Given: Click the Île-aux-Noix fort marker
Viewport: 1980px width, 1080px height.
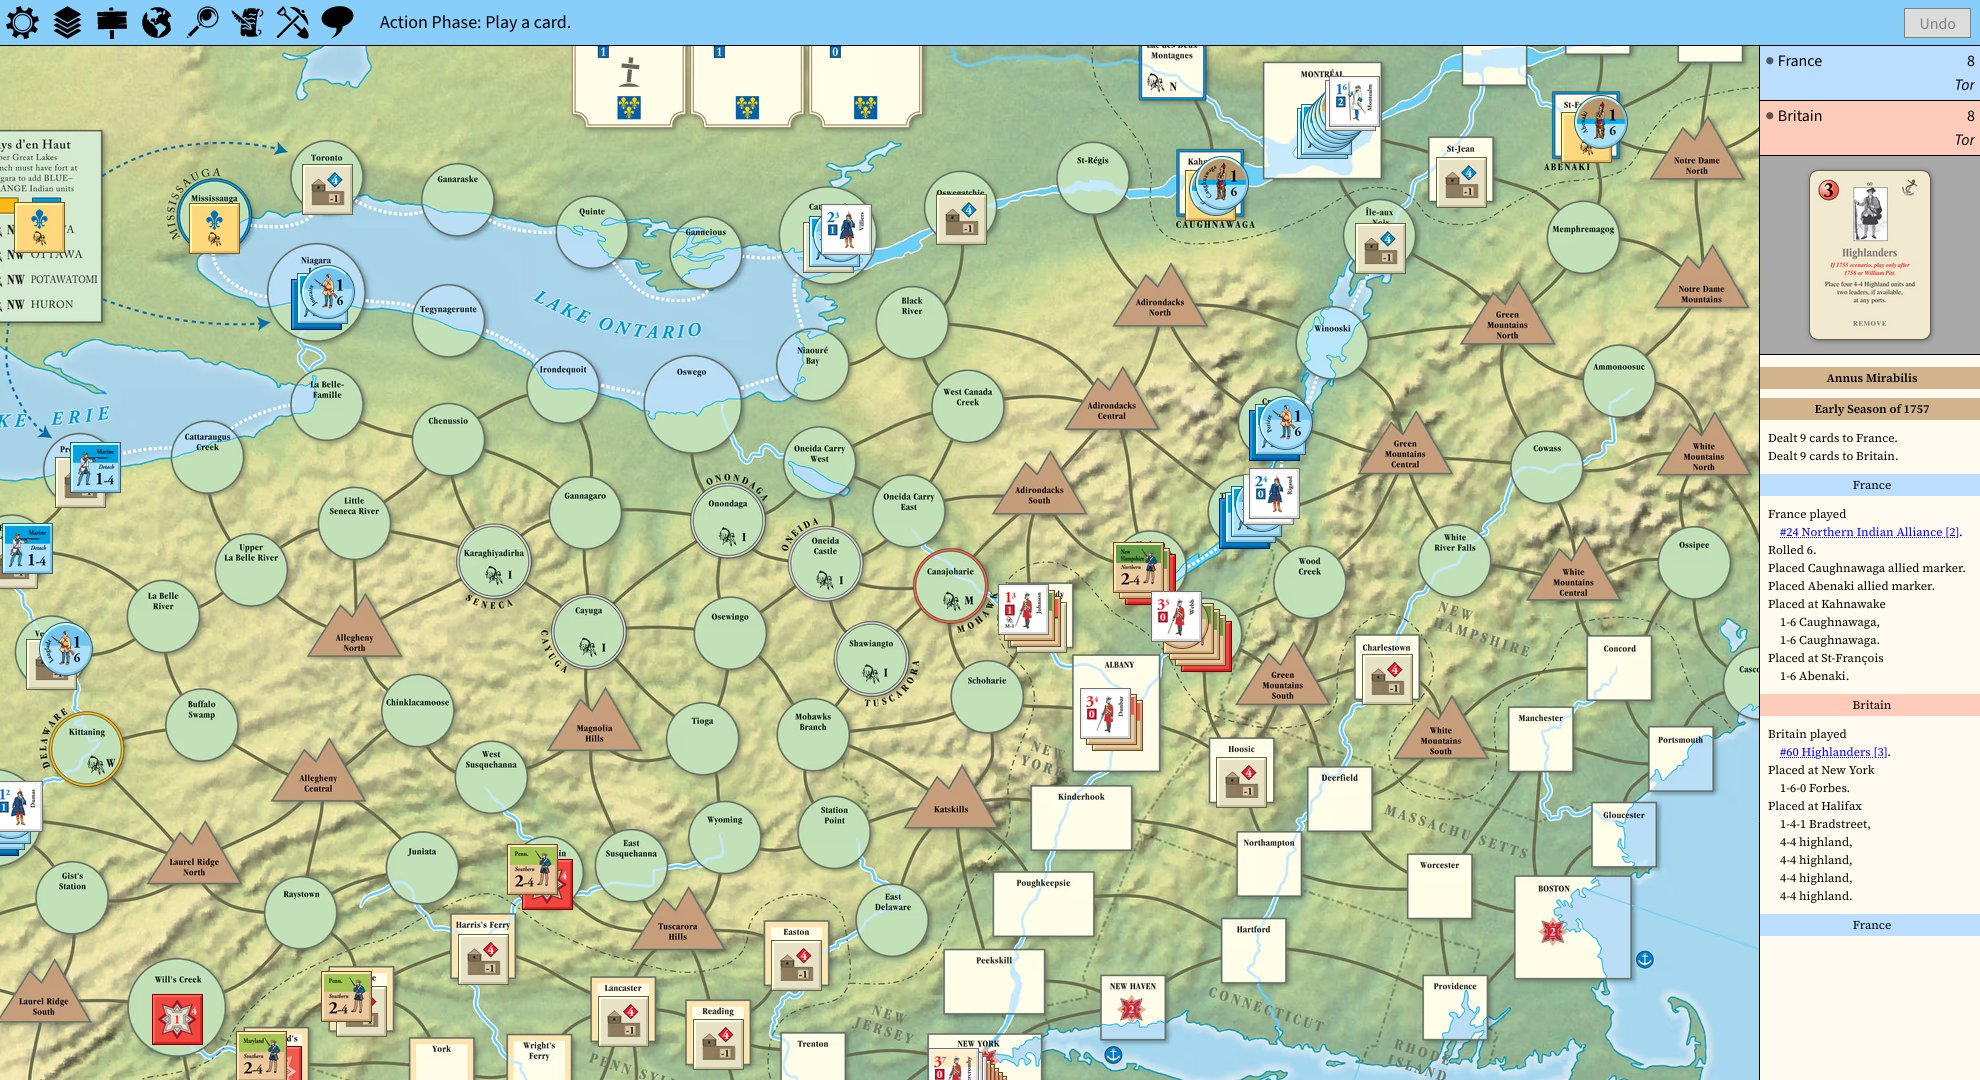Looking at the screenshot, I should click(x=1379, y=249).
